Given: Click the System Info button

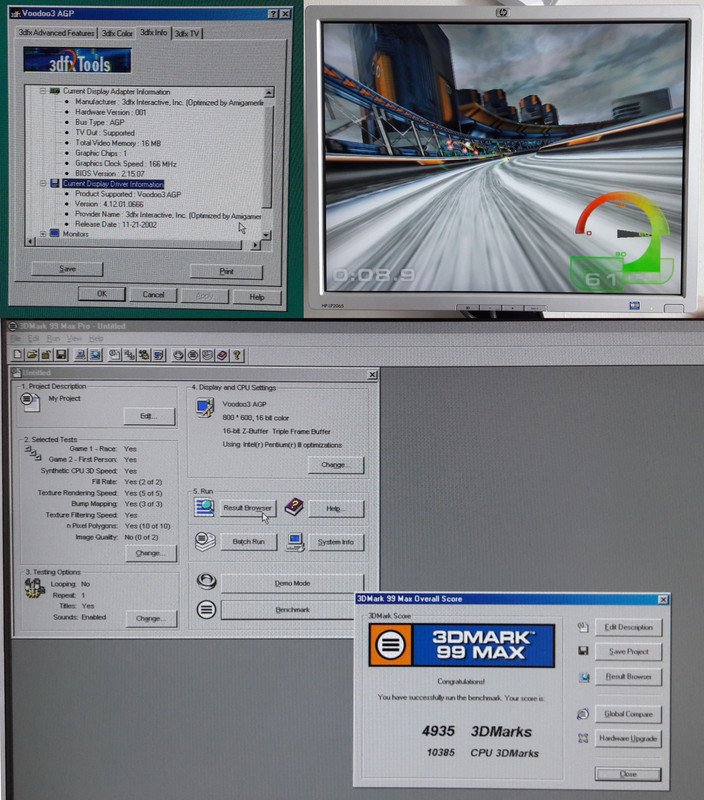Looking at the screenshot, I should click(x=336, y=542).
